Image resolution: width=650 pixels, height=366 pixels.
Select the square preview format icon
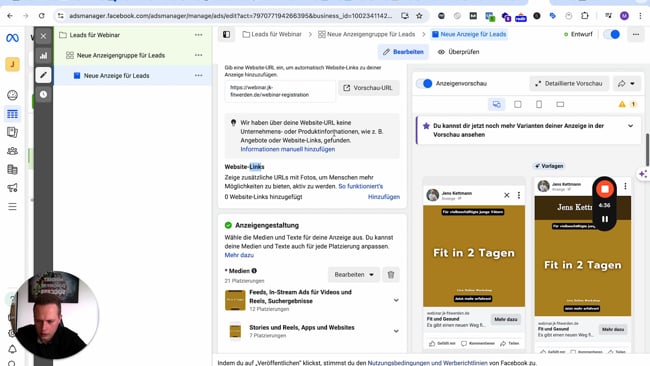coord(518,104)
